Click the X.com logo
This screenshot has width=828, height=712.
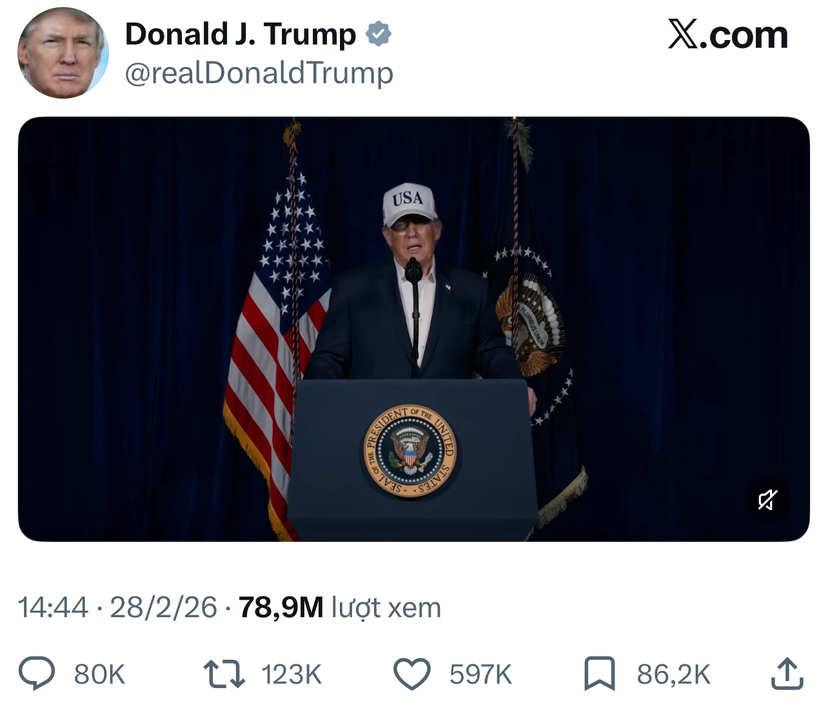coord(728,35)
